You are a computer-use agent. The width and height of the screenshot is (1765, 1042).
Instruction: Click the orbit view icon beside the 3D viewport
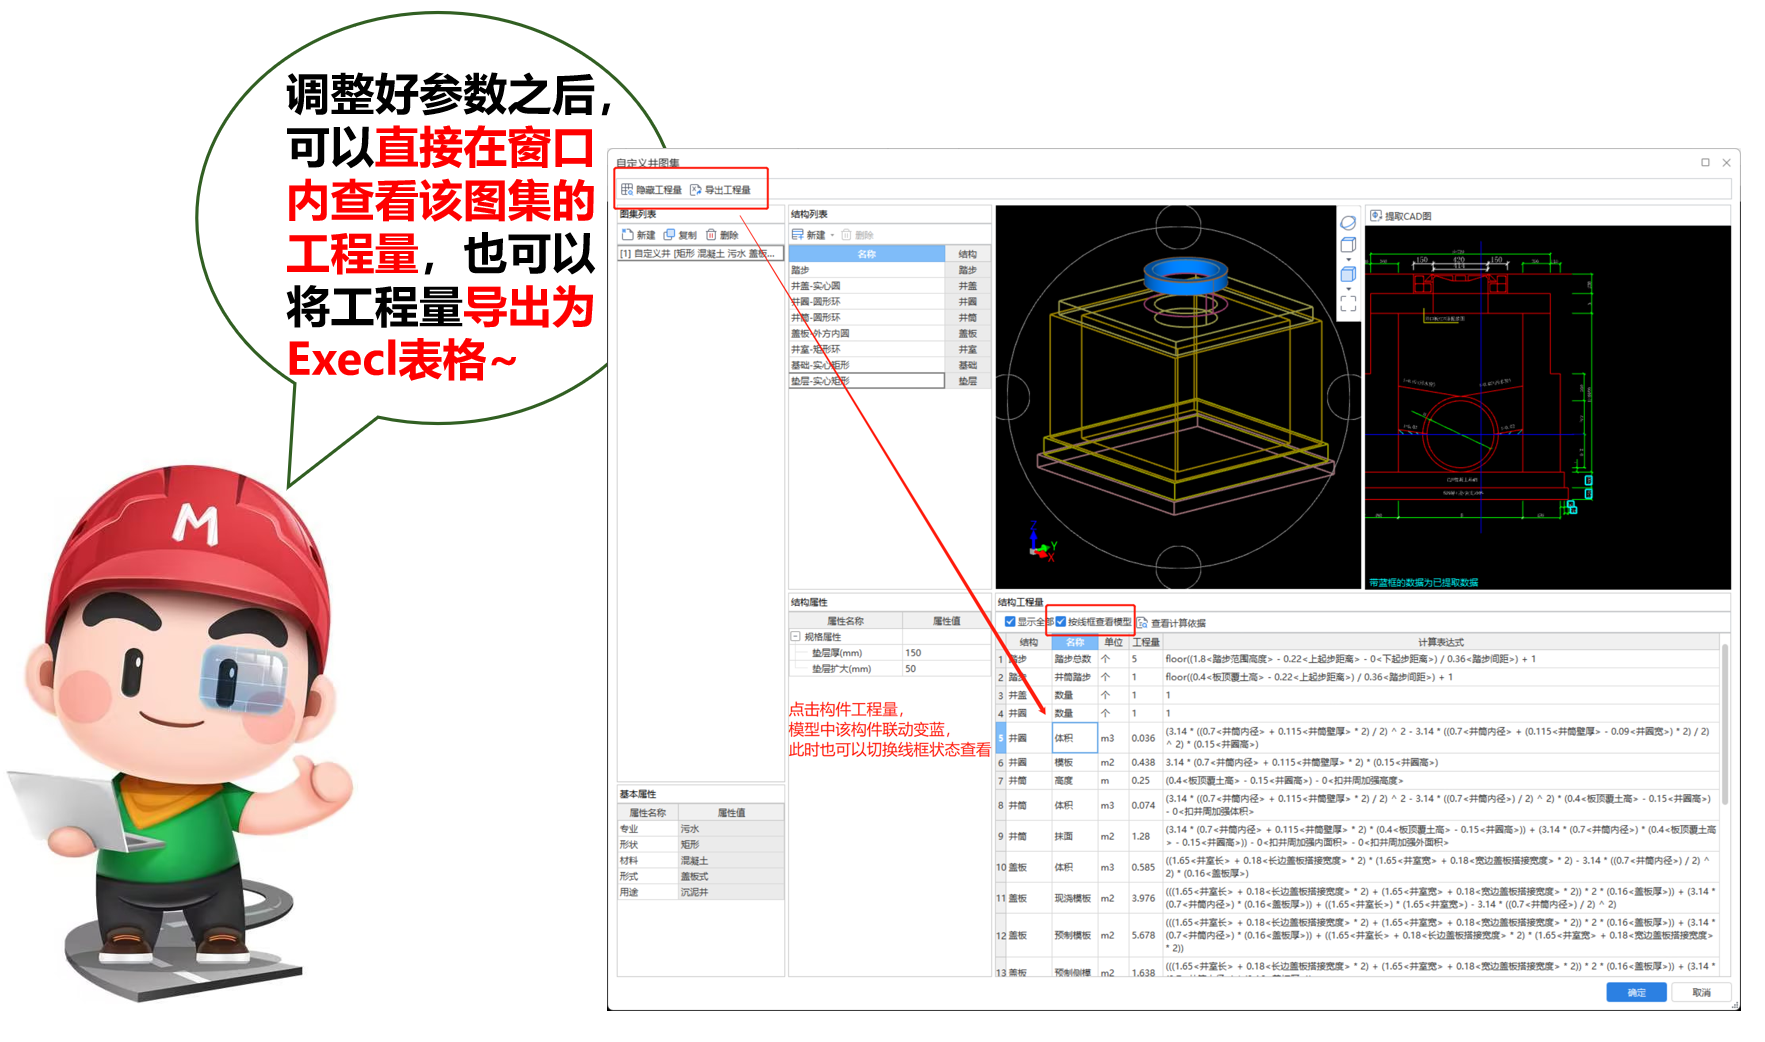tap(1348, 223)
